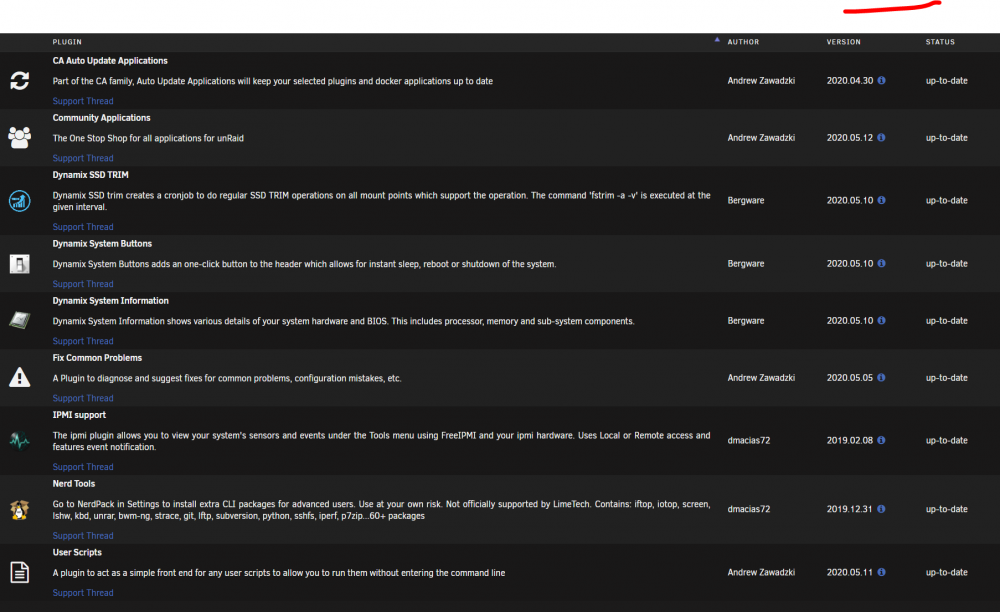
Task: Click the Community Applications people icon
Action: 20,137
